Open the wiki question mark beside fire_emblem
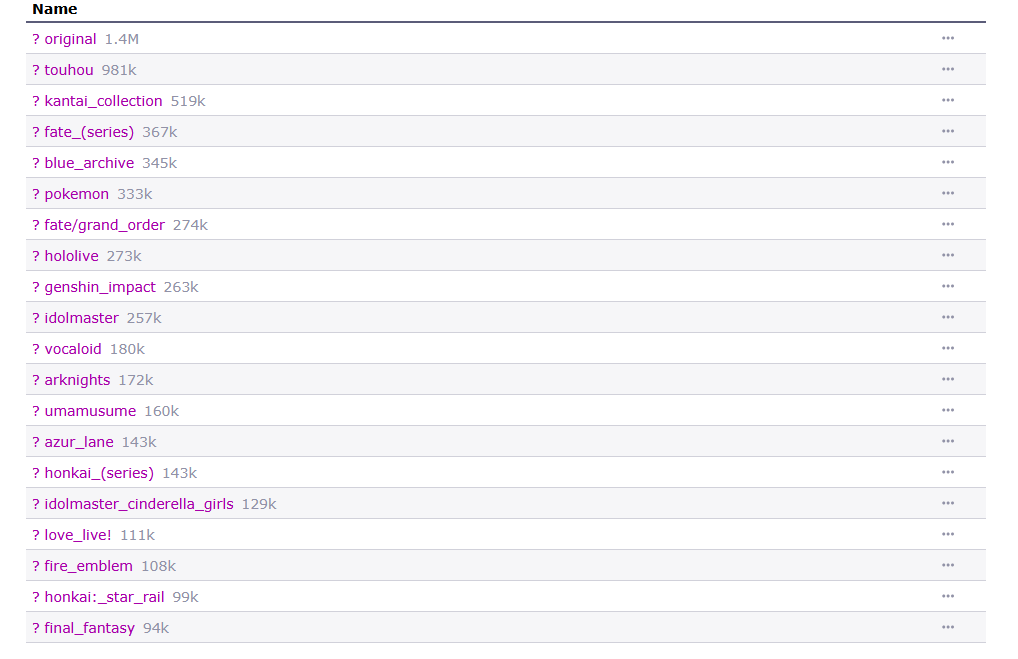The height and width of the screenshot is (659, 1018). pos(36,566)
